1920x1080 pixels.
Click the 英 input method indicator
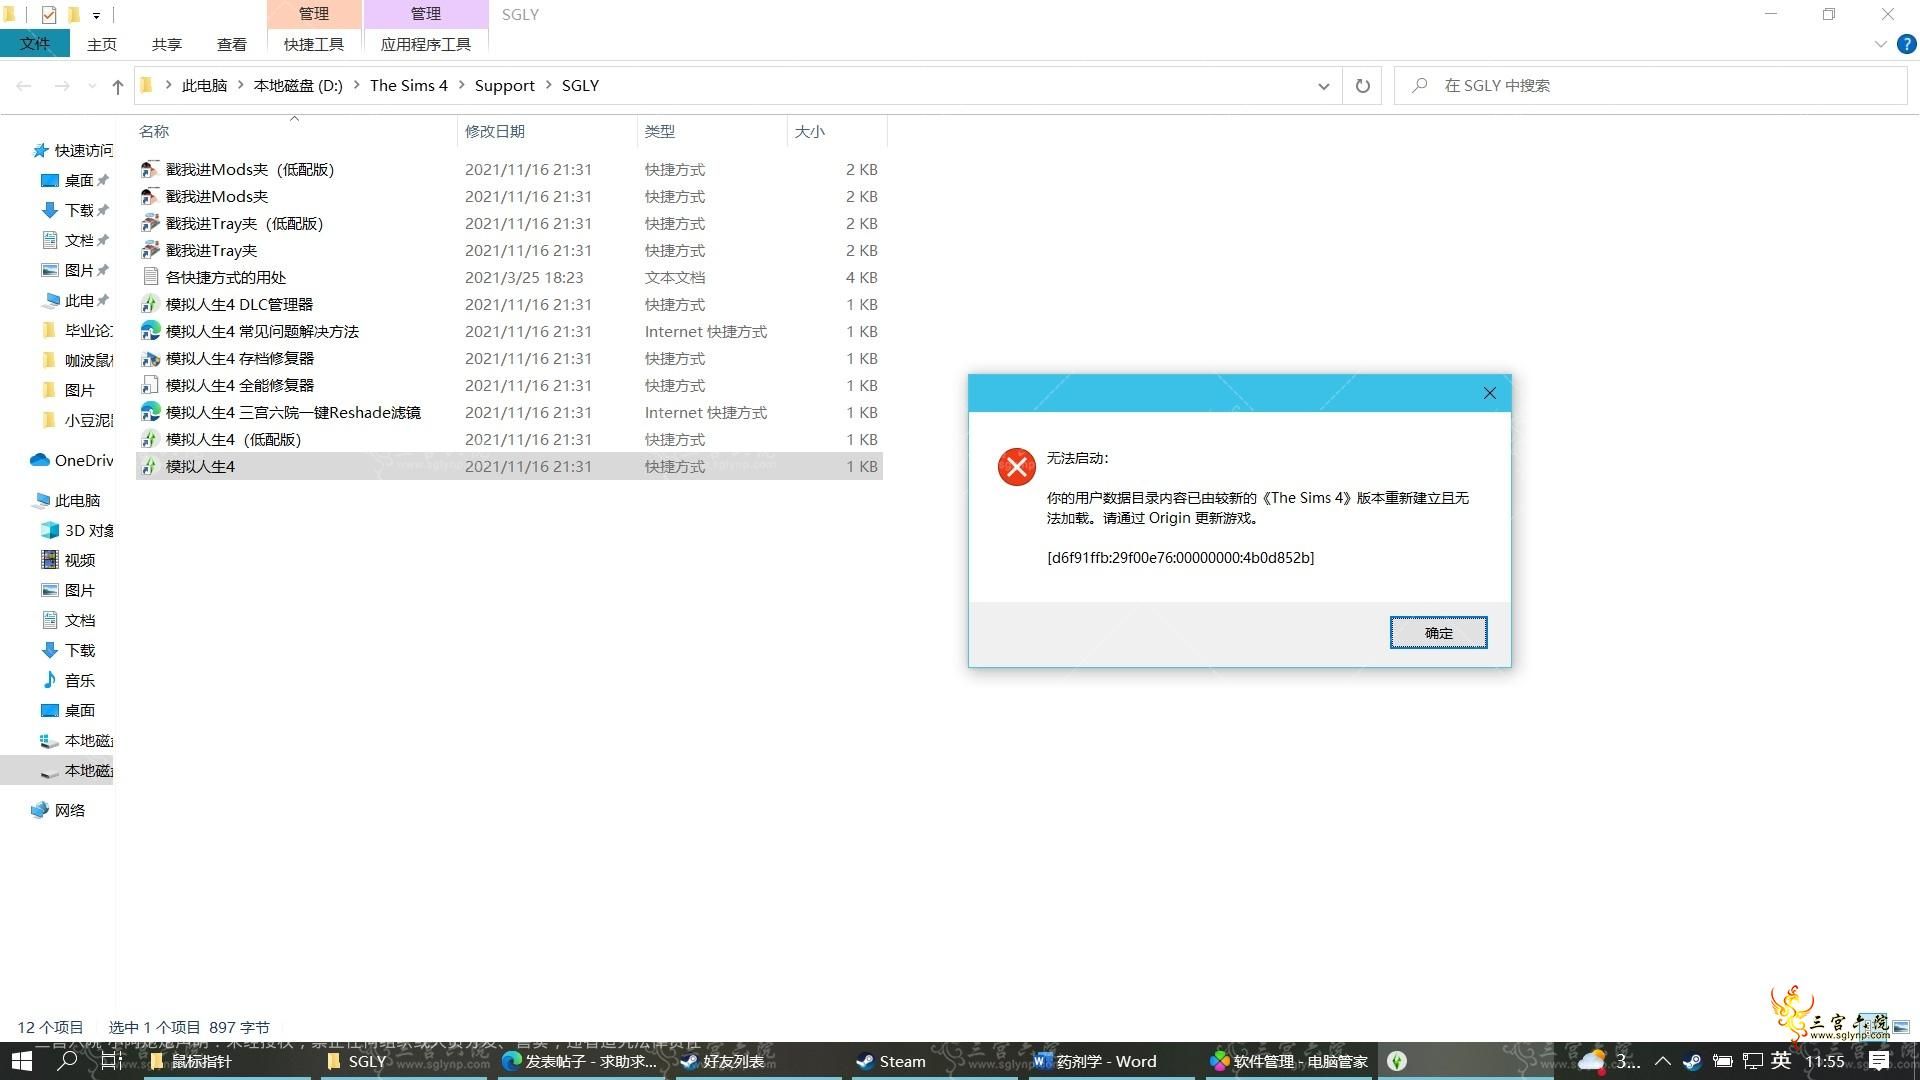click(x=1781, y=1061)
